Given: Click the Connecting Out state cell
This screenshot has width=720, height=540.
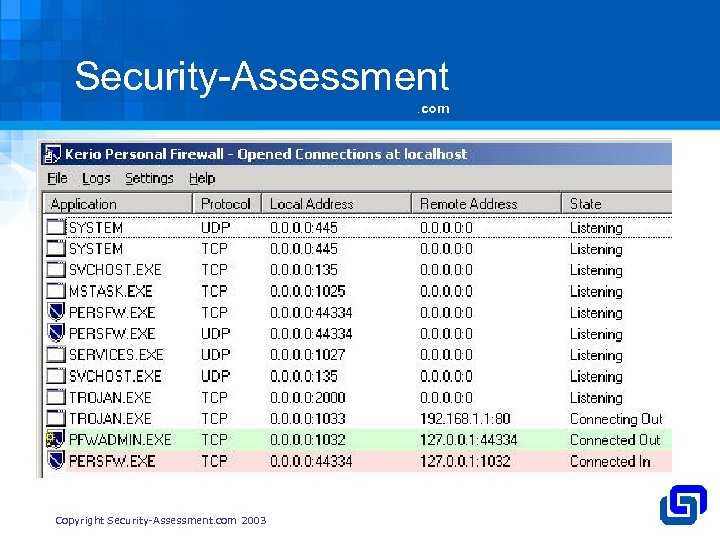Looking at the screenshot, I should (616, 419).
